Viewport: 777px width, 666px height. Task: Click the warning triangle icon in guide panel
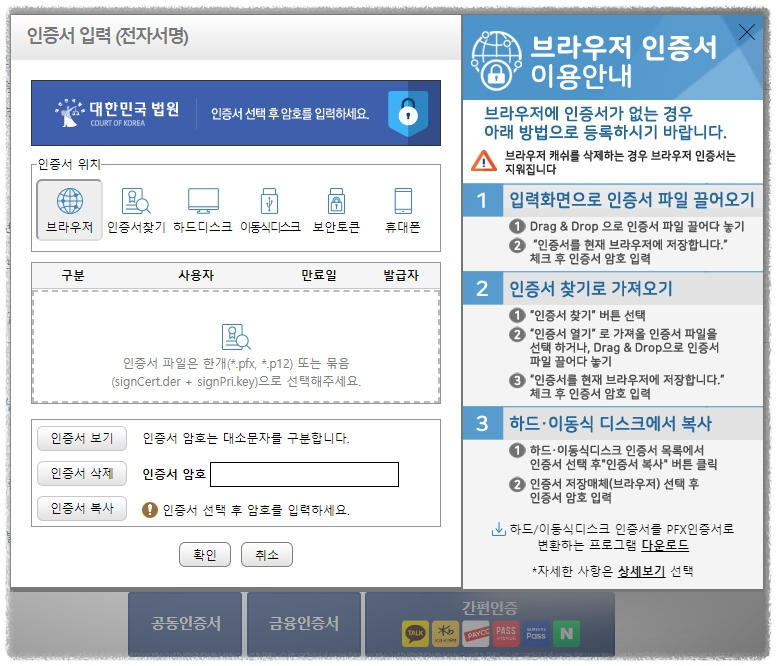pyautogui.click(x=484, y=161)
